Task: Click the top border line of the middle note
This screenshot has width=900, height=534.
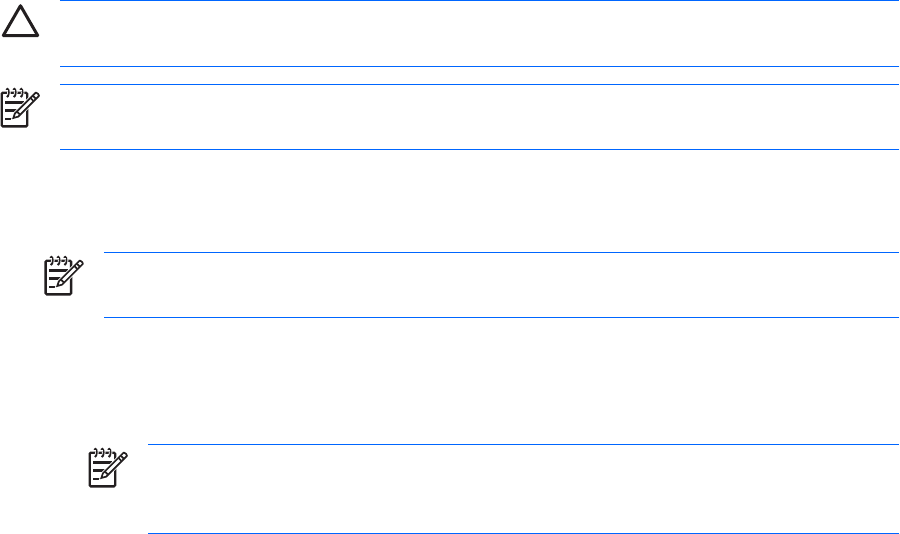Action: 500,253
